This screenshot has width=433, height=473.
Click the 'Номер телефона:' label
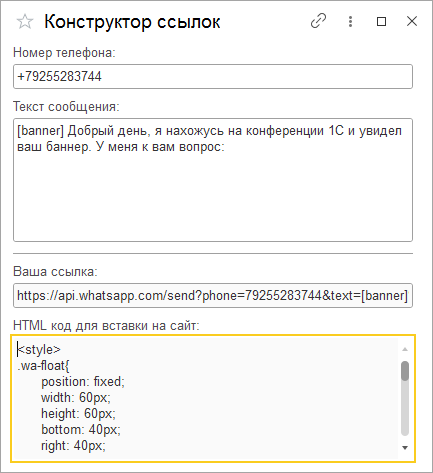[64, 52]
